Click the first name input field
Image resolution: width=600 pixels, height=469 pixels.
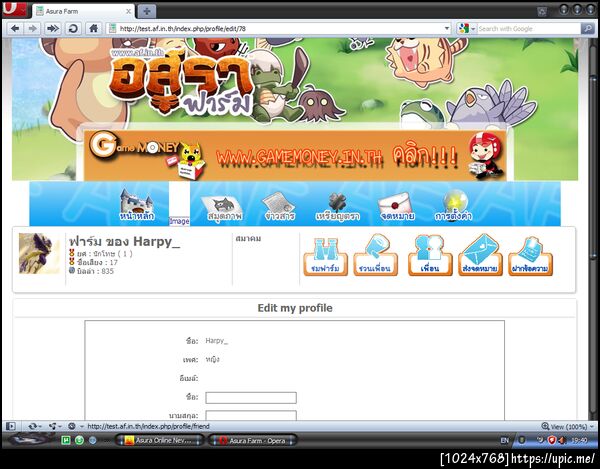tap(251, 397)
